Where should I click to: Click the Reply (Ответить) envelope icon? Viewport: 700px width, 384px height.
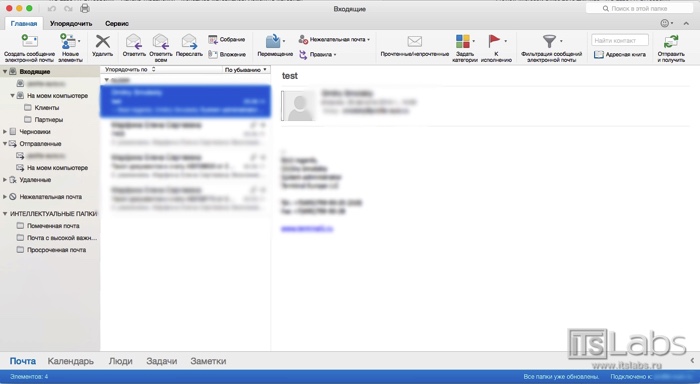click(134, 42)
